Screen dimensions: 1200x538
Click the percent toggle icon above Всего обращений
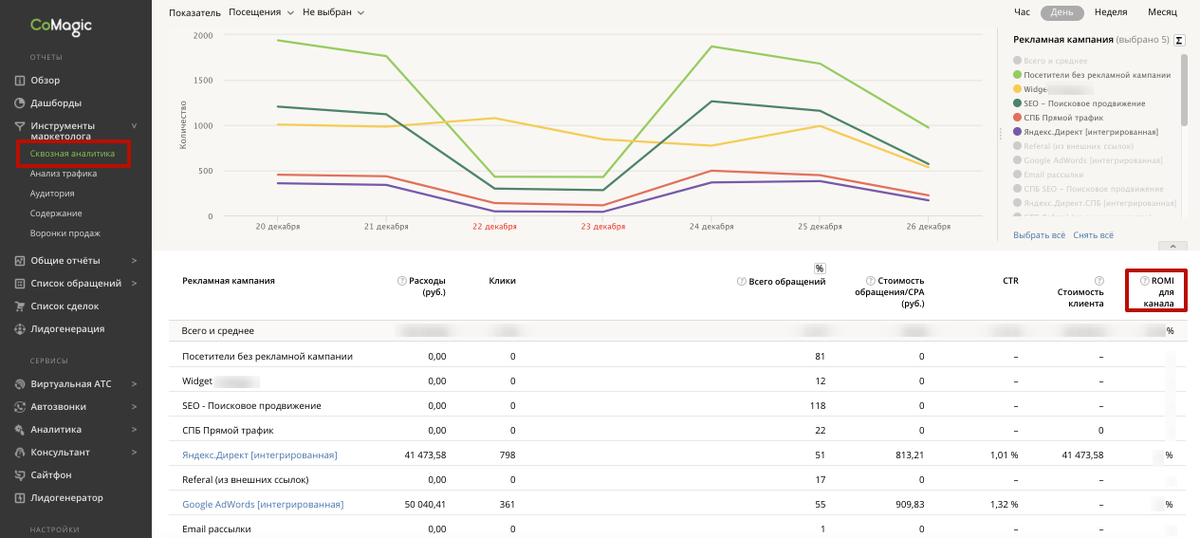[x=820, y=268]
